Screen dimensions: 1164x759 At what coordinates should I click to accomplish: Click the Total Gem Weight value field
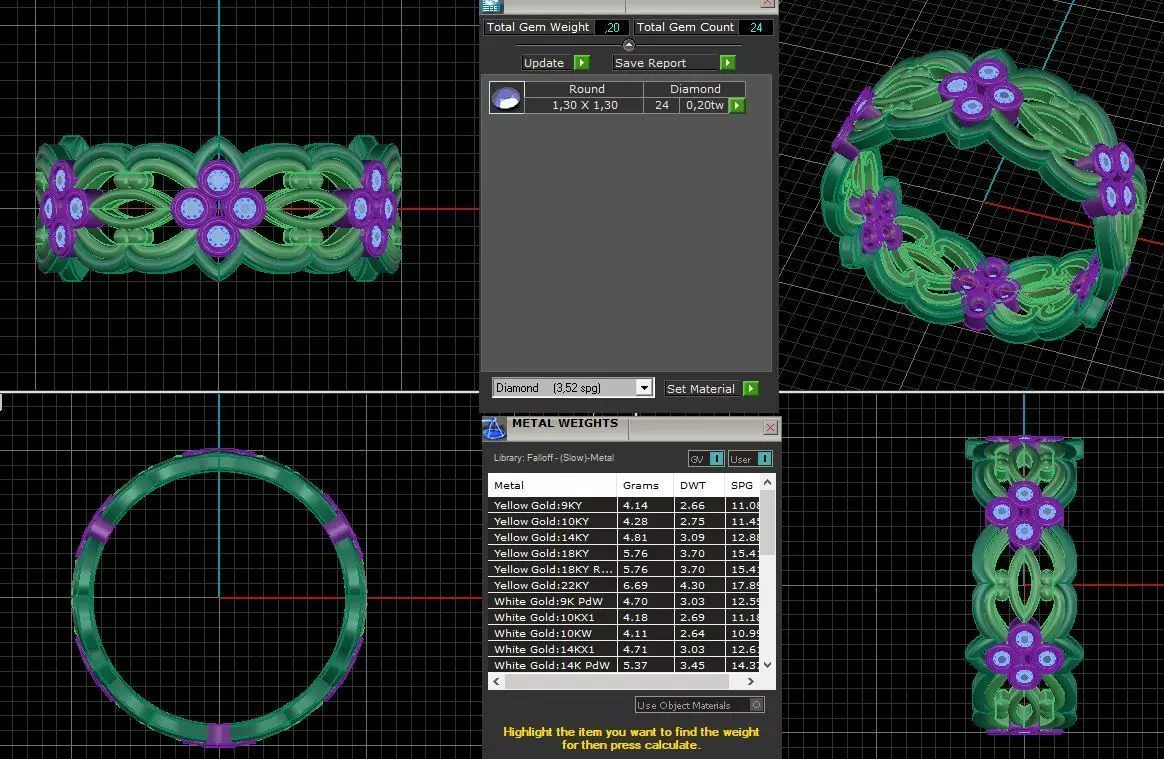click(x=612, y=27)
